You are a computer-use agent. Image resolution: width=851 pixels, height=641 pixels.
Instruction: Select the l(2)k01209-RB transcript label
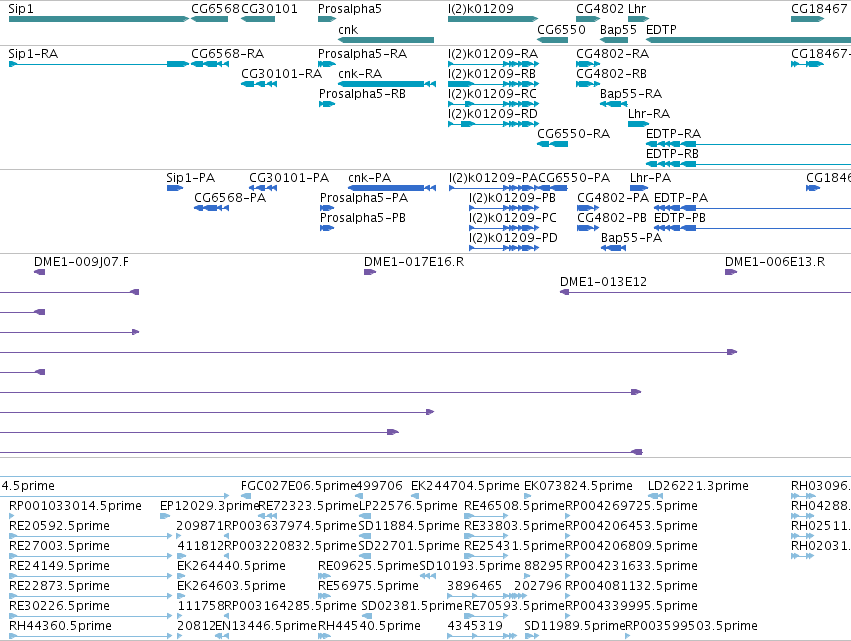coord(492,74)
